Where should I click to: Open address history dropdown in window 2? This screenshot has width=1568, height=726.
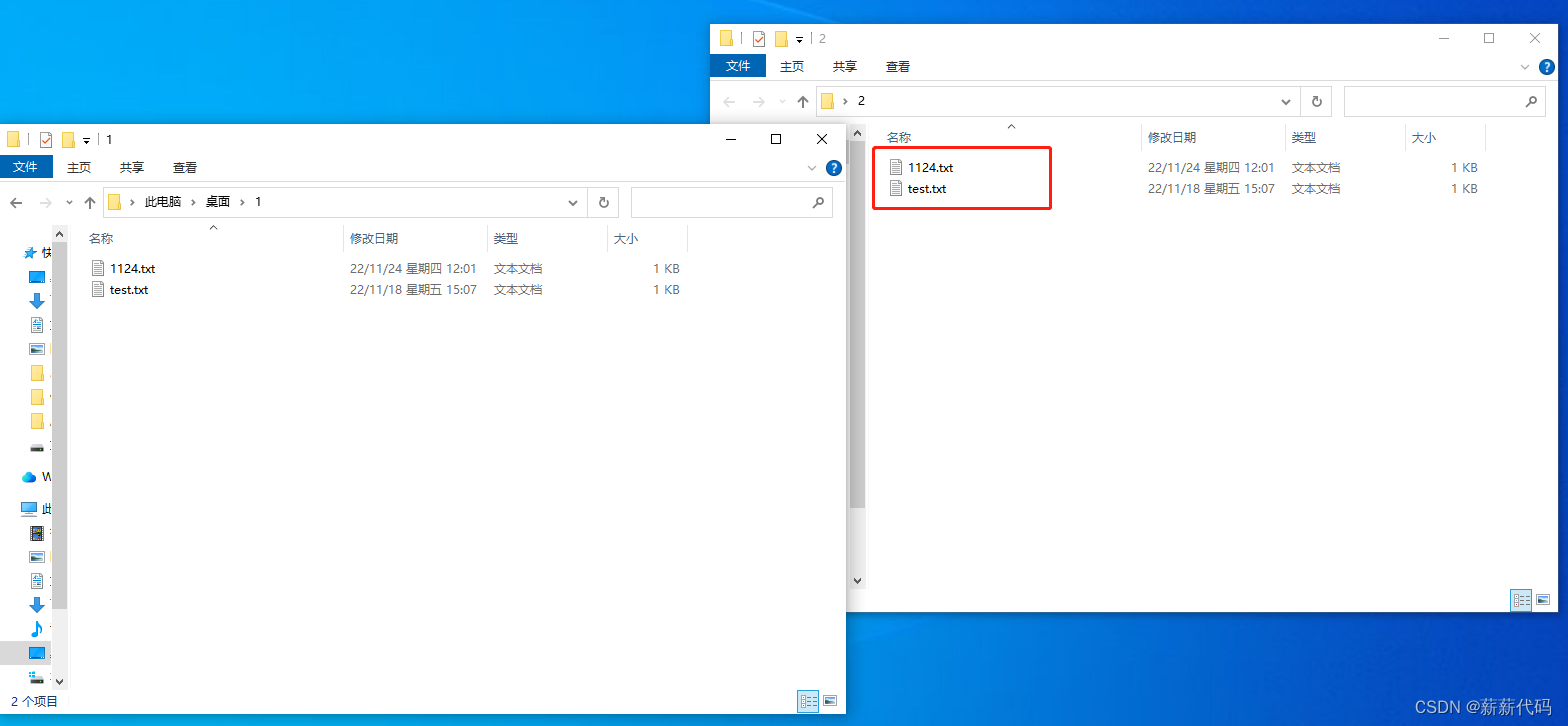tap(1286, 101)
